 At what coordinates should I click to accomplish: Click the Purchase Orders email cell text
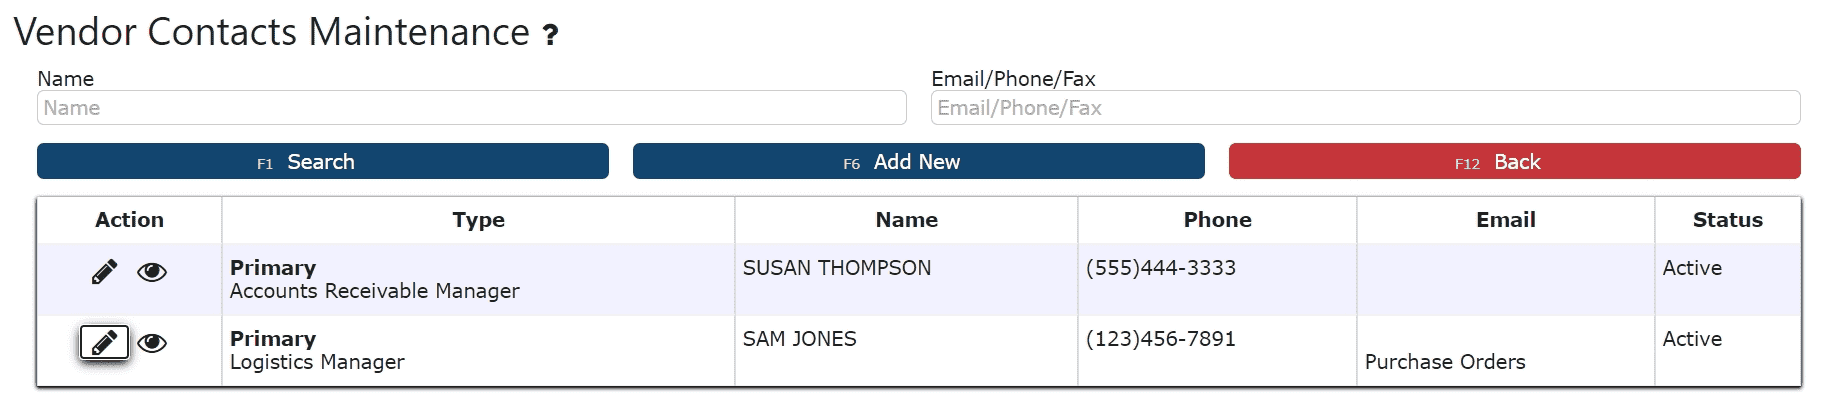(1445, 362)
